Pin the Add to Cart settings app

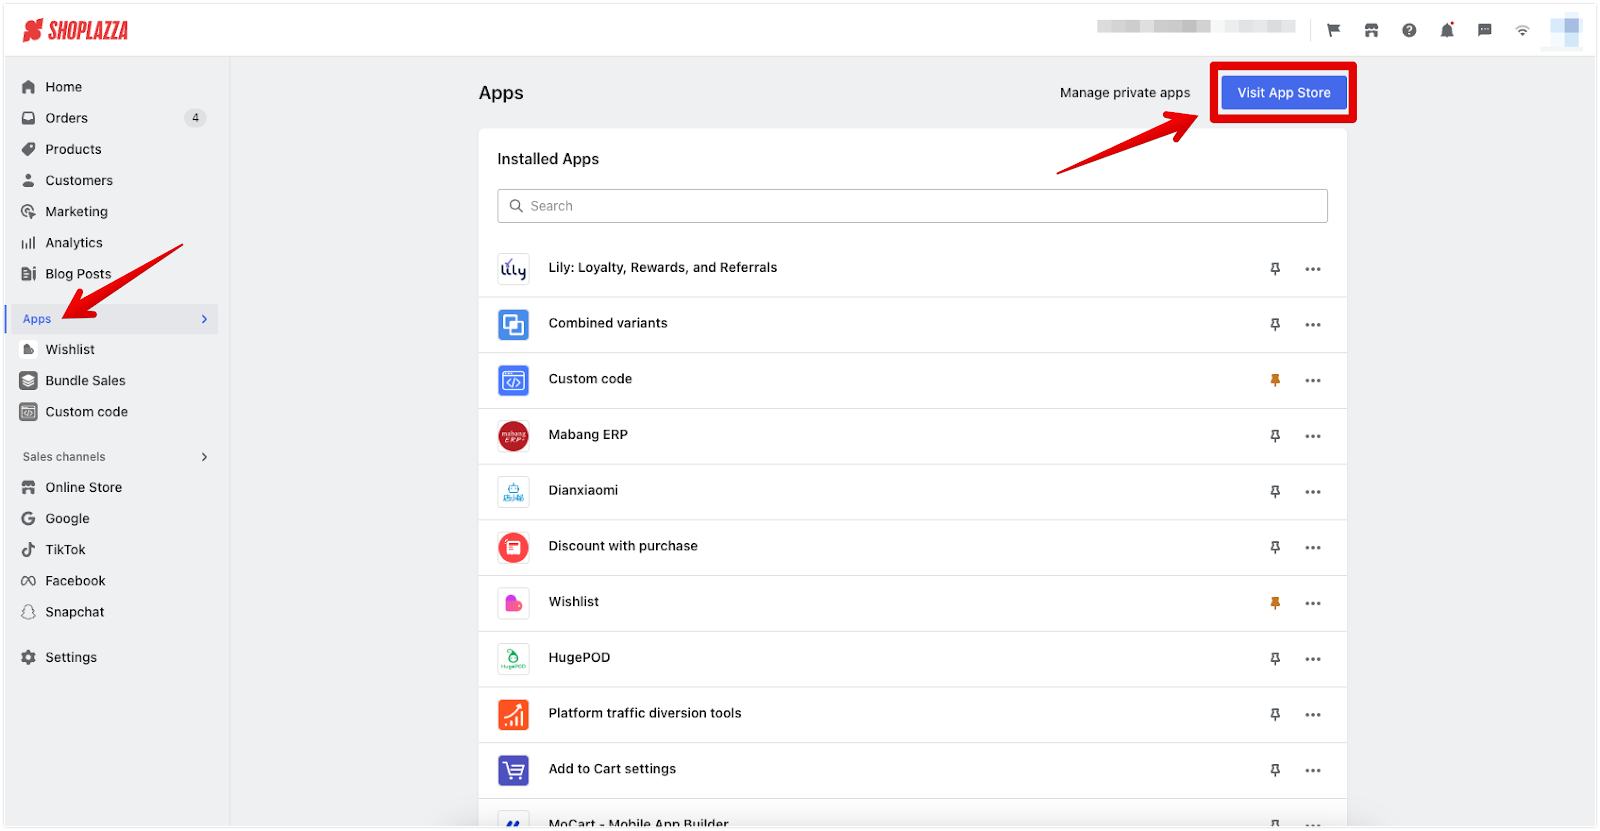1275,770
